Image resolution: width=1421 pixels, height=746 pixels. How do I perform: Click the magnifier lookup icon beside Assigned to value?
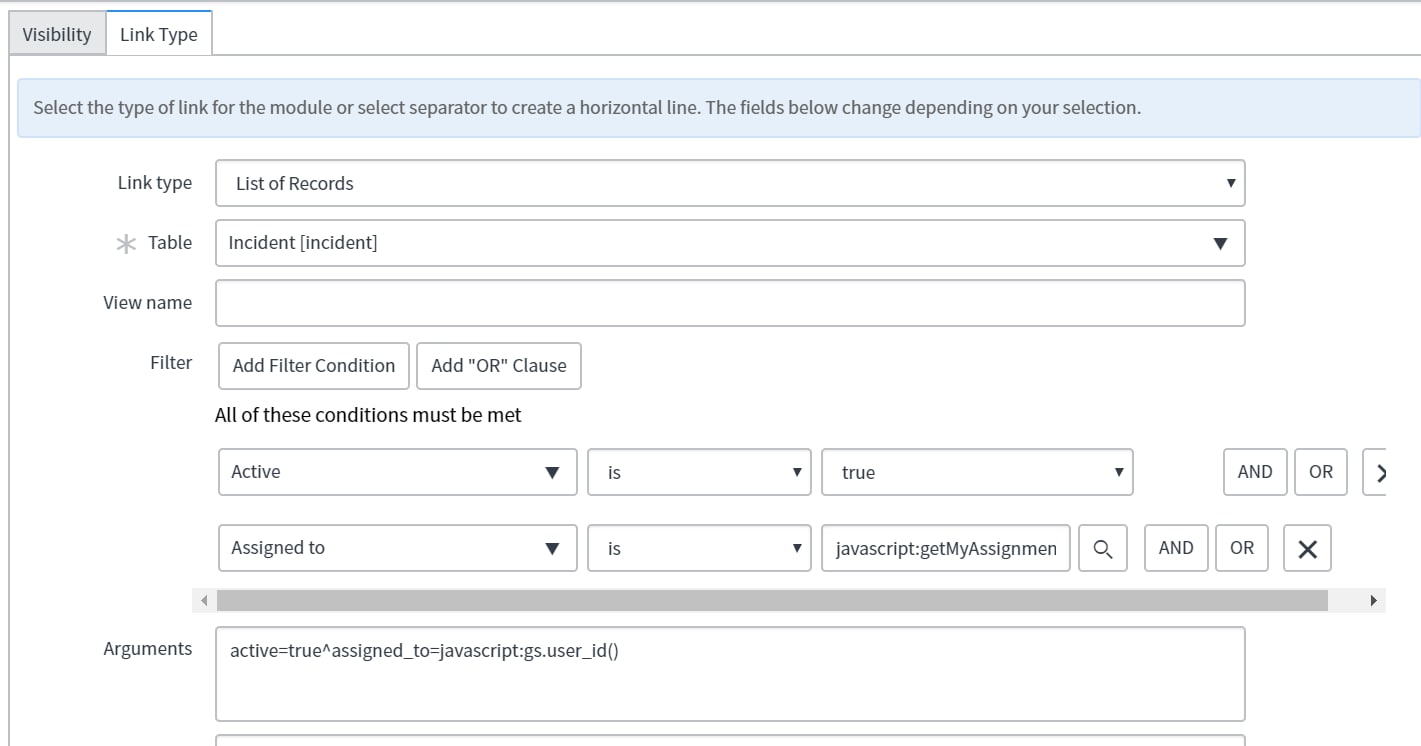(x=1103, y=548)
